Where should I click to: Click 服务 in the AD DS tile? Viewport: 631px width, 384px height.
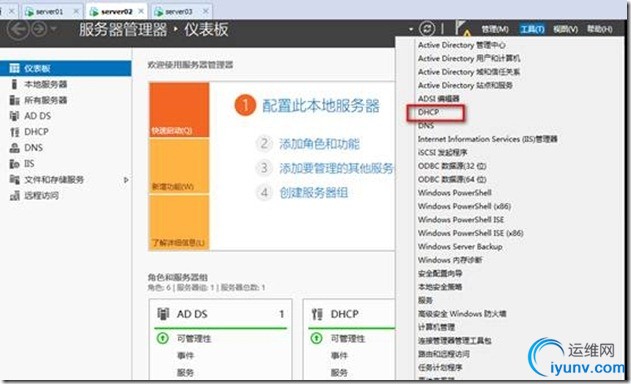[x=185, y=373]
